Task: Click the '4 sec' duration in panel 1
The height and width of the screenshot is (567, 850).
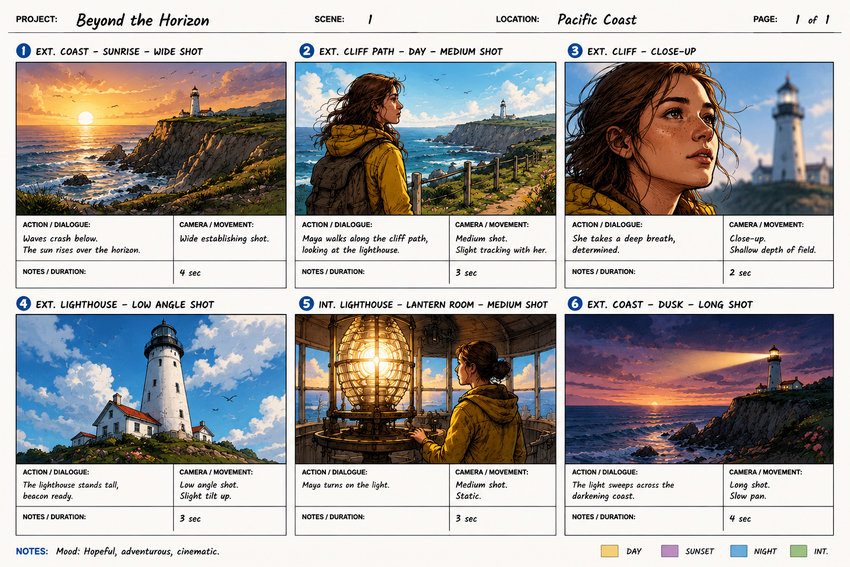Action: click(x=190, y=273)
